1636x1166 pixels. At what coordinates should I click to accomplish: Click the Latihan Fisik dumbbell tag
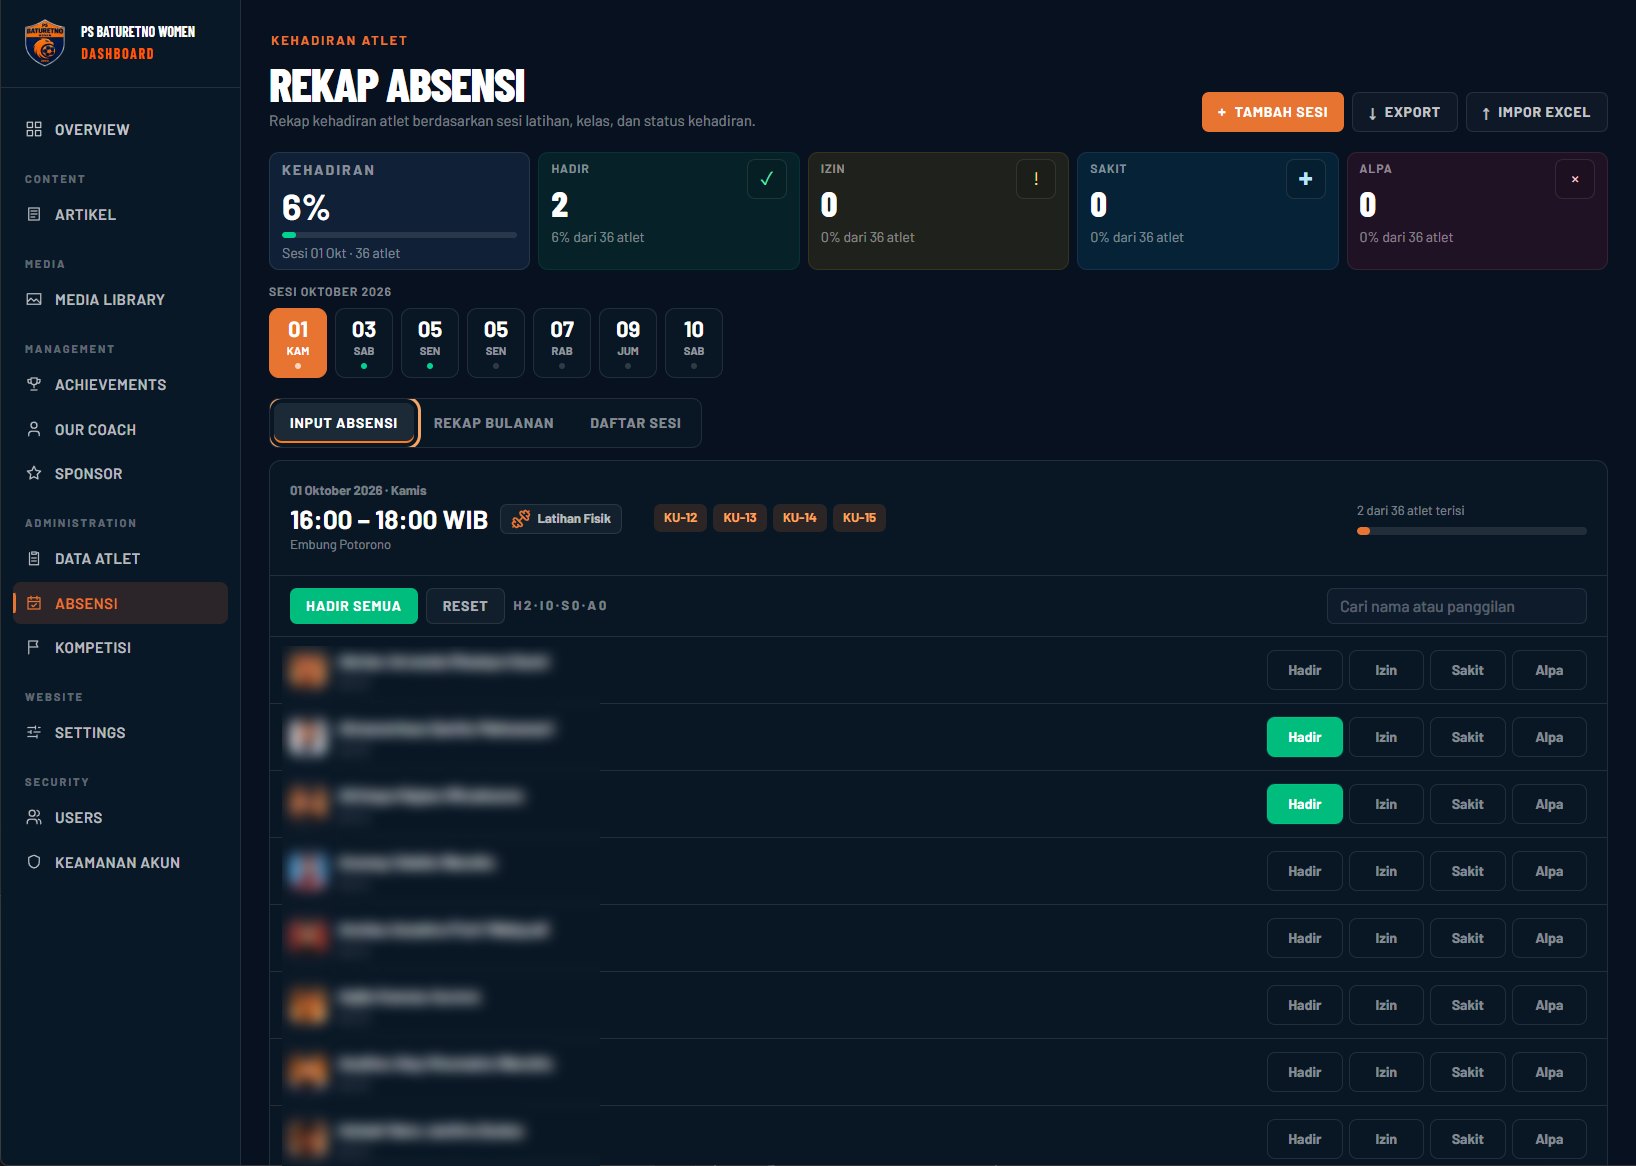coord(561,518)
